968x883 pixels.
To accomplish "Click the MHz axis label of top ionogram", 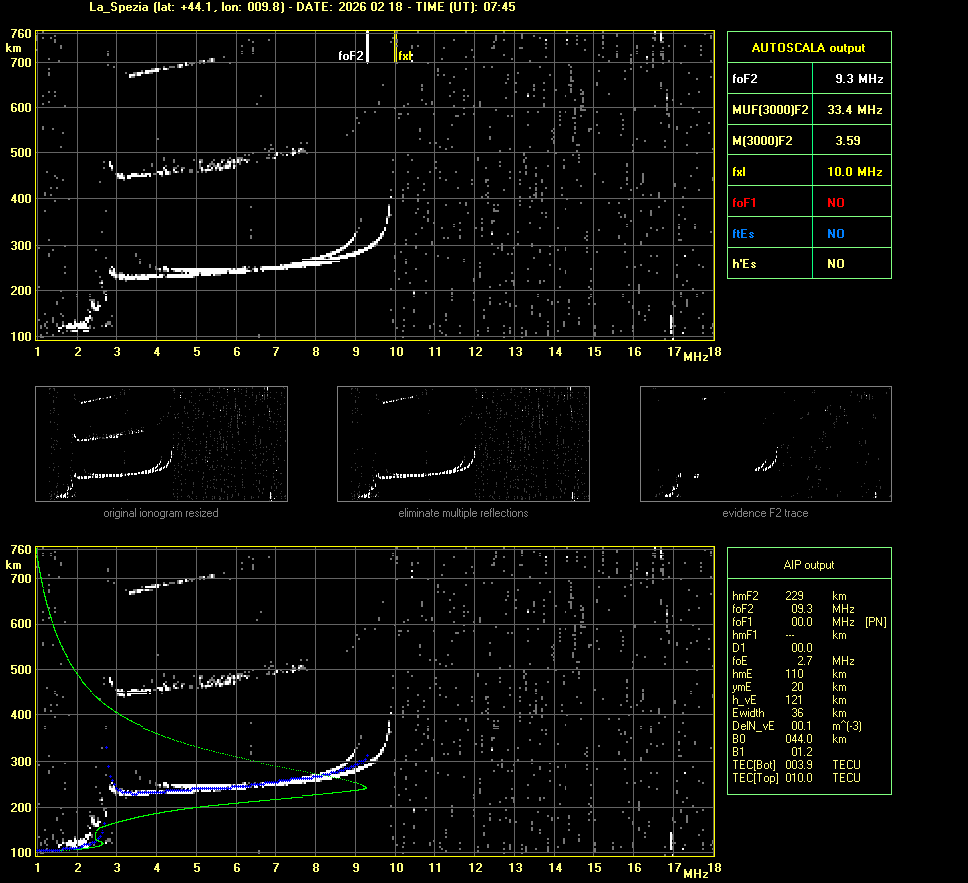I will click(x=696, y=356).
